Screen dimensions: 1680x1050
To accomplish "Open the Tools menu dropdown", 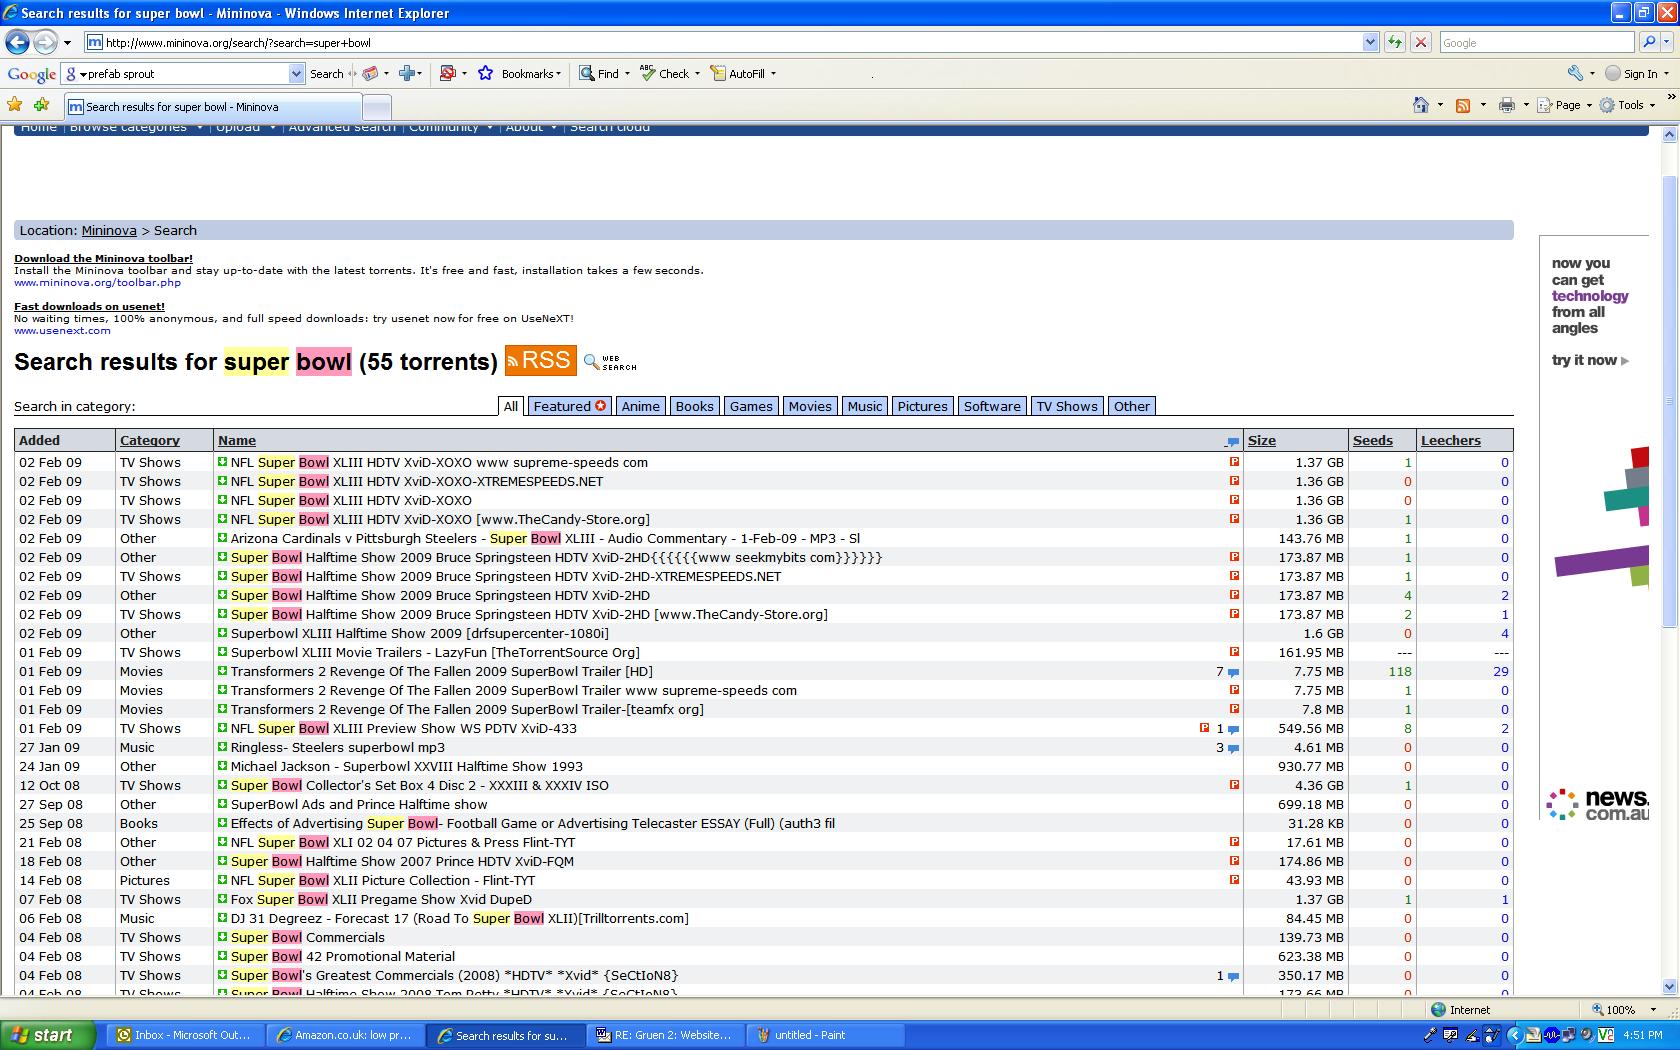I will coord(1627,105).
